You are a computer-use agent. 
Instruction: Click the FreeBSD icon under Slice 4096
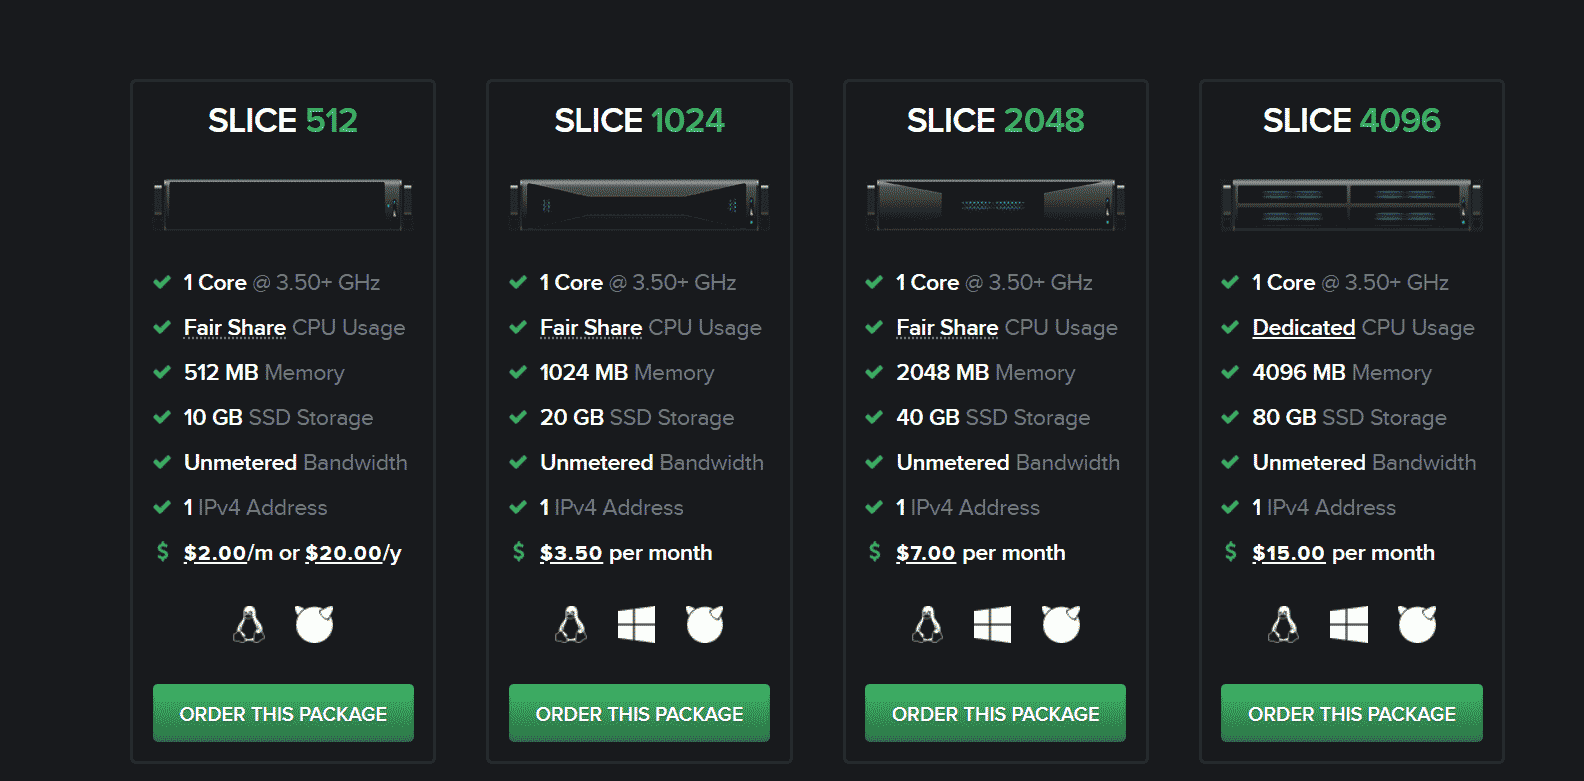(1417, 624)
